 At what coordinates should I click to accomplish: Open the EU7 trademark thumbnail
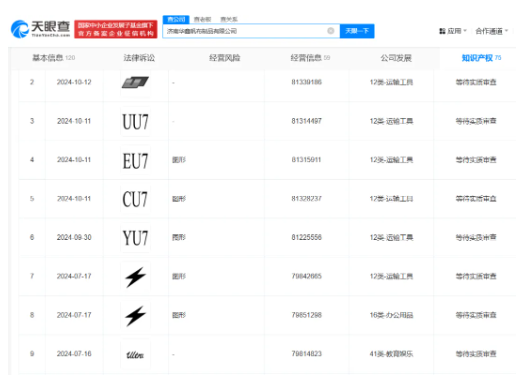coord(135,160)
